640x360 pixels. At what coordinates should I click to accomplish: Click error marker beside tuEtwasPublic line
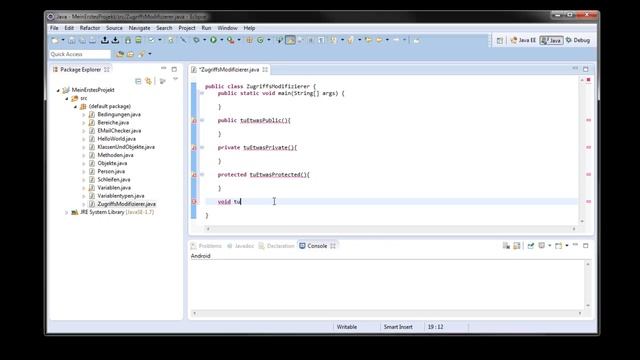pyautogui.click(x=194, y=120)
